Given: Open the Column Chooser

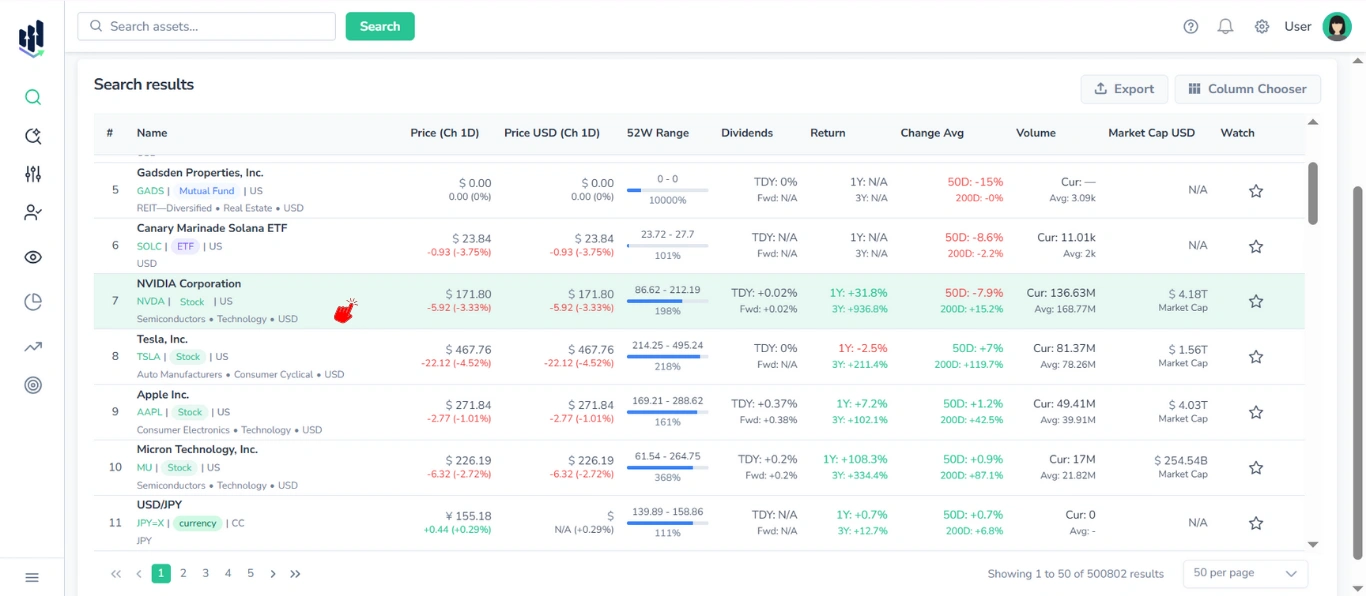Looking at the screenshot, I should (1247, 89).
